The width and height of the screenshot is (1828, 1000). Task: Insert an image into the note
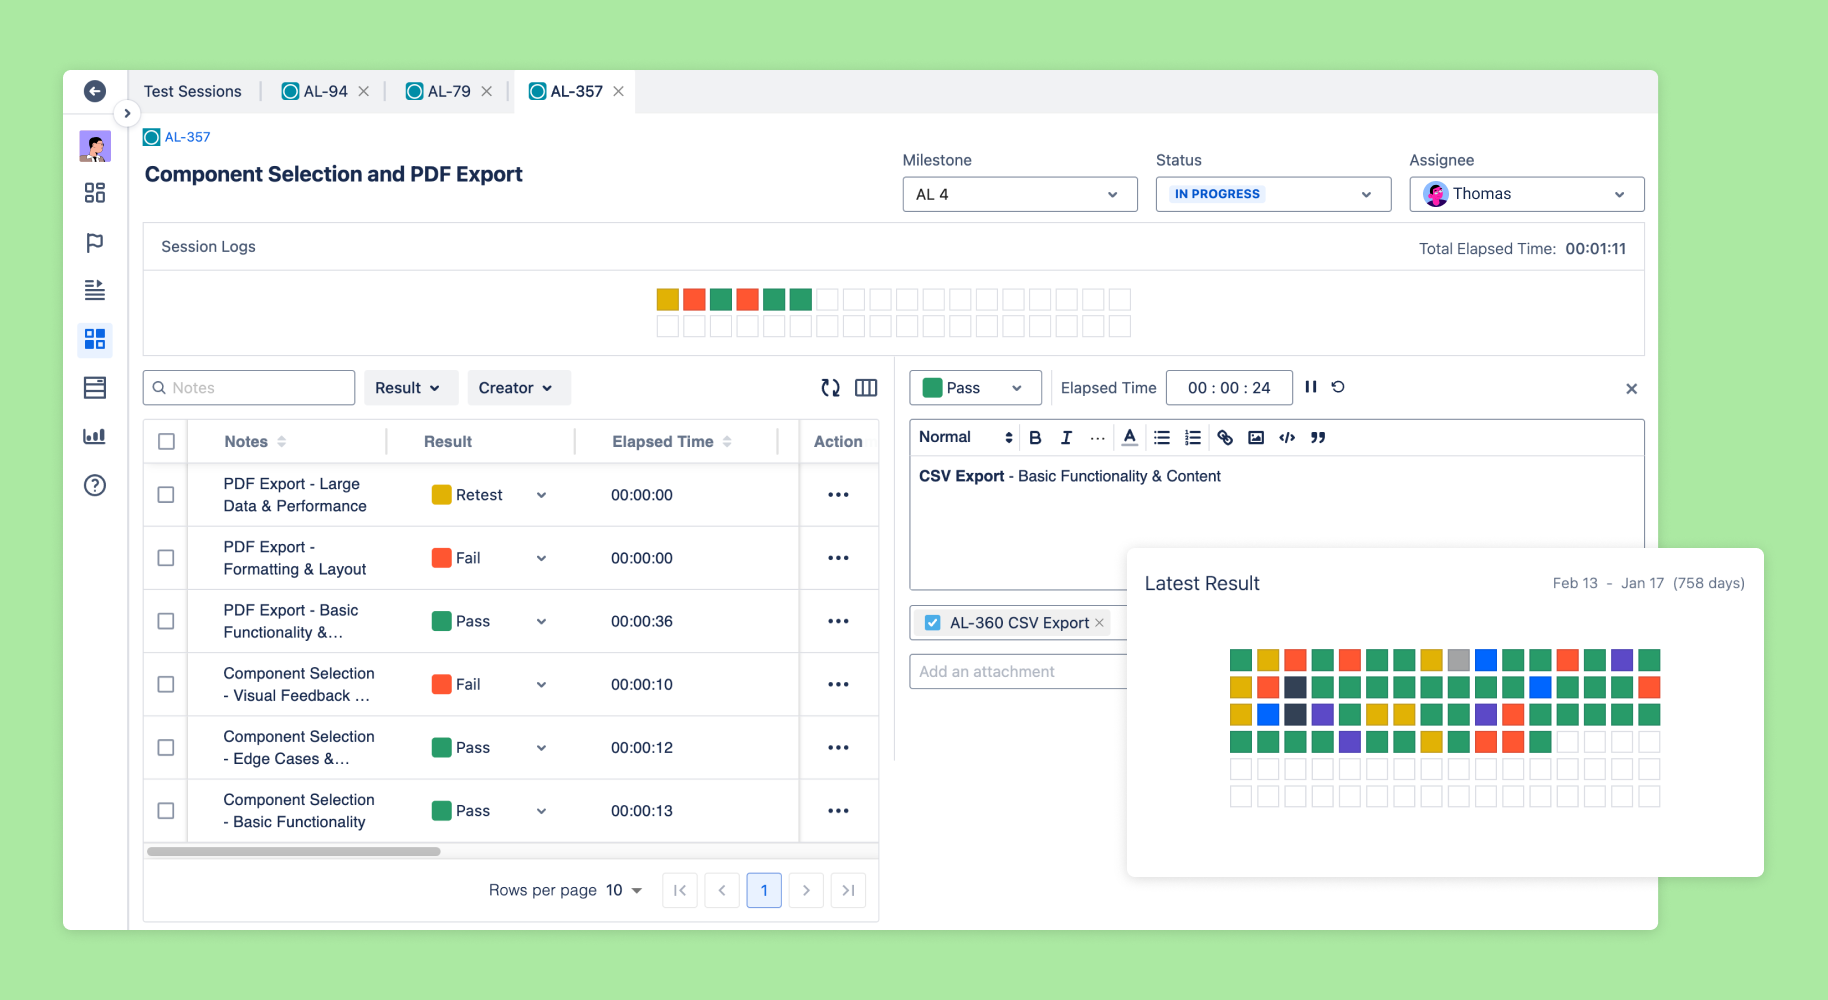(x=1256, y=438)
